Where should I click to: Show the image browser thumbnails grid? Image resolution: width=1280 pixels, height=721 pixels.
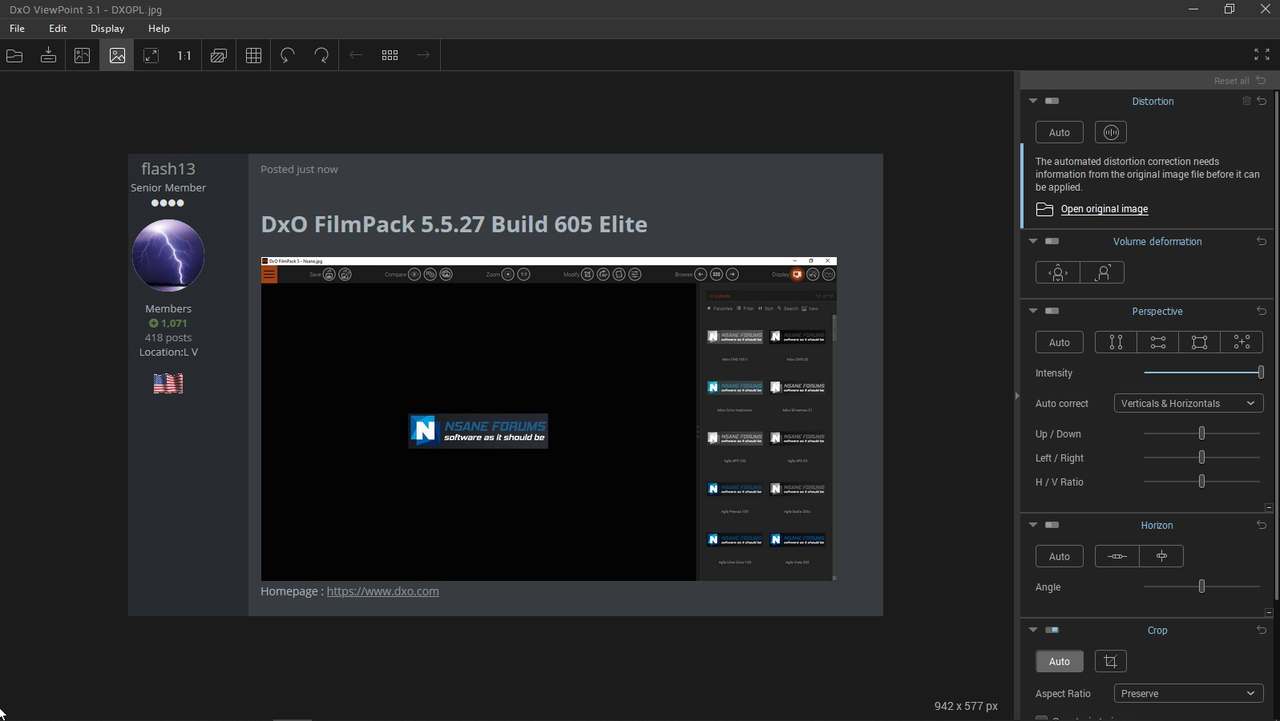click(x=390, y=56)
